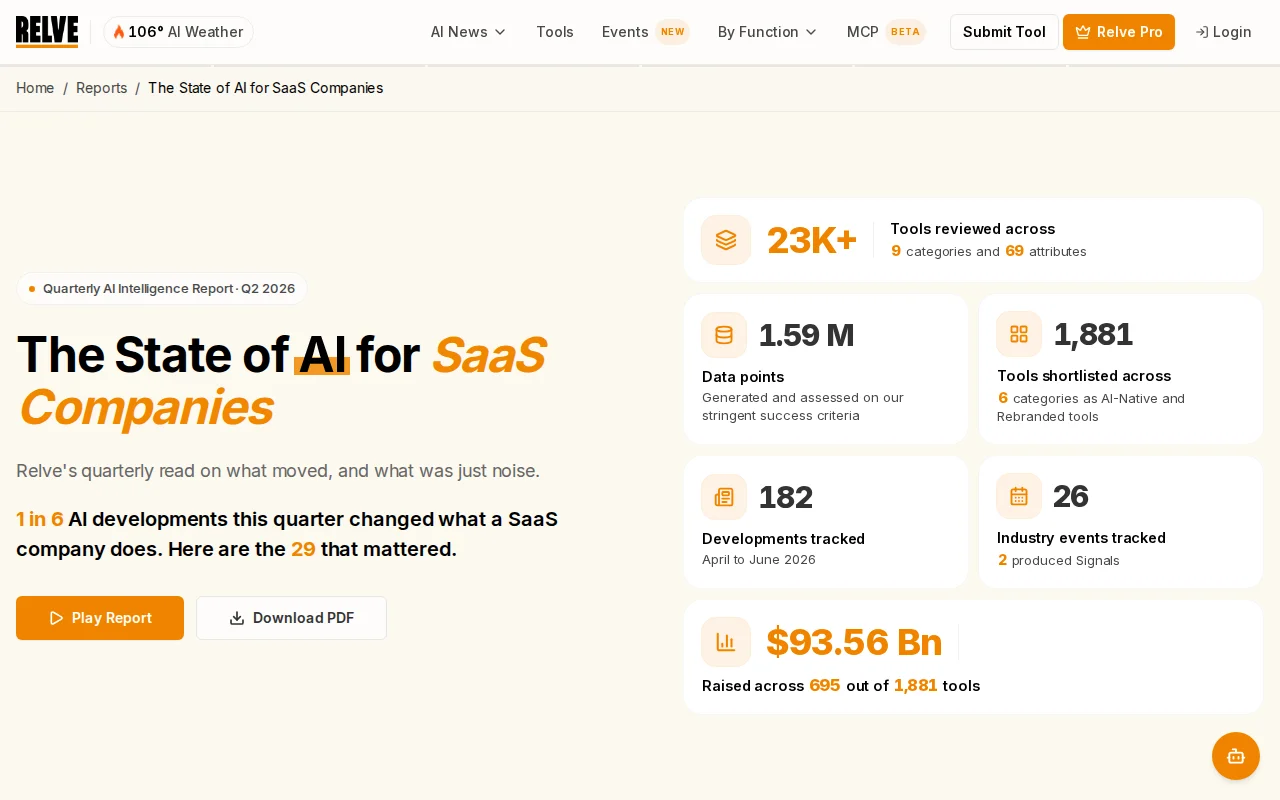This screenshot has width=1280, height=800.
Task: Click the Submit Tool button
Action: (x=1004, y=32)
